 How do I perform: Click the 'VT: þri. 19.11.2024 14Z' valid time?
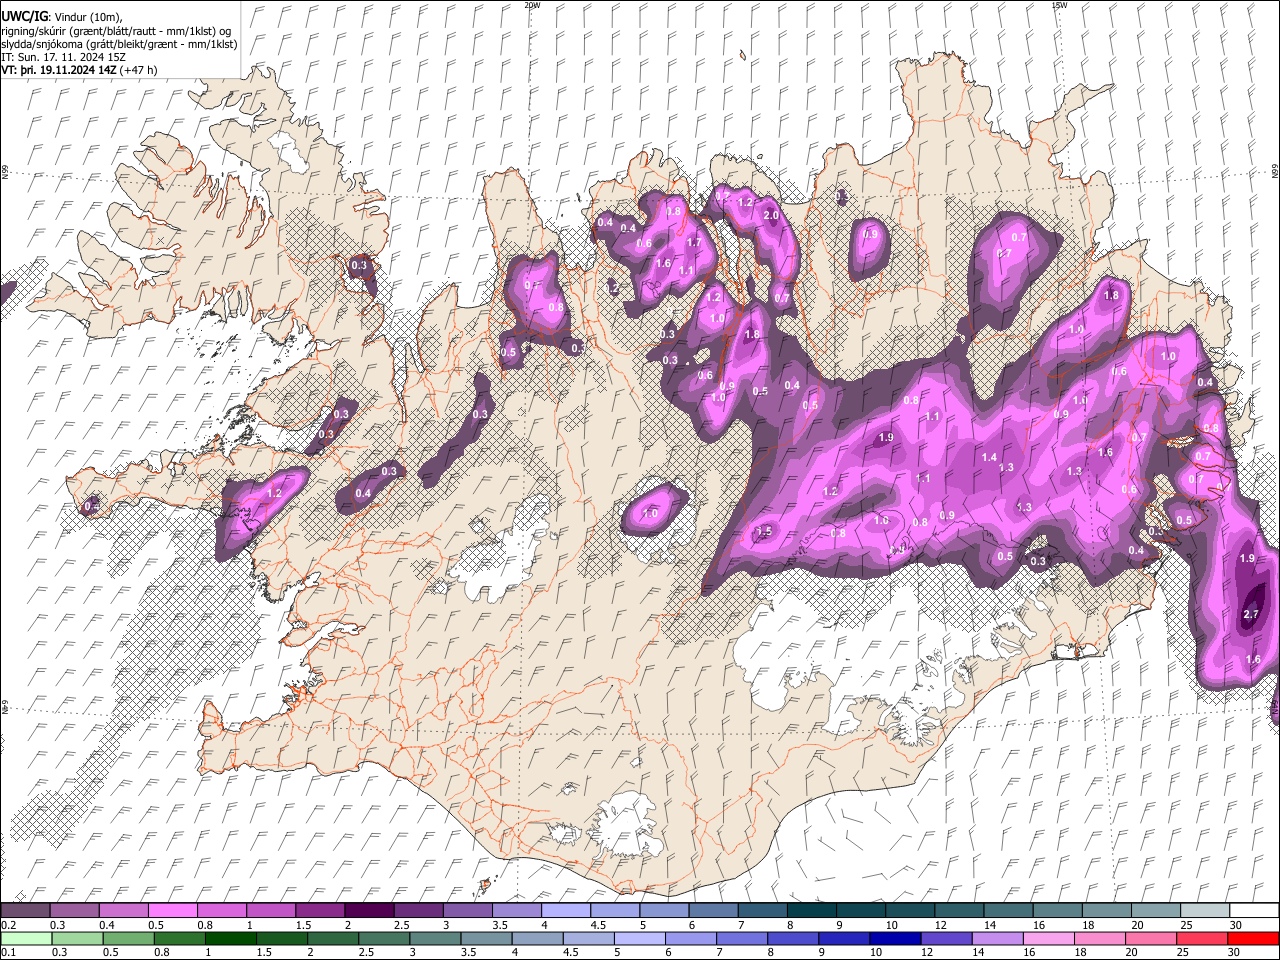click(59, 70)
